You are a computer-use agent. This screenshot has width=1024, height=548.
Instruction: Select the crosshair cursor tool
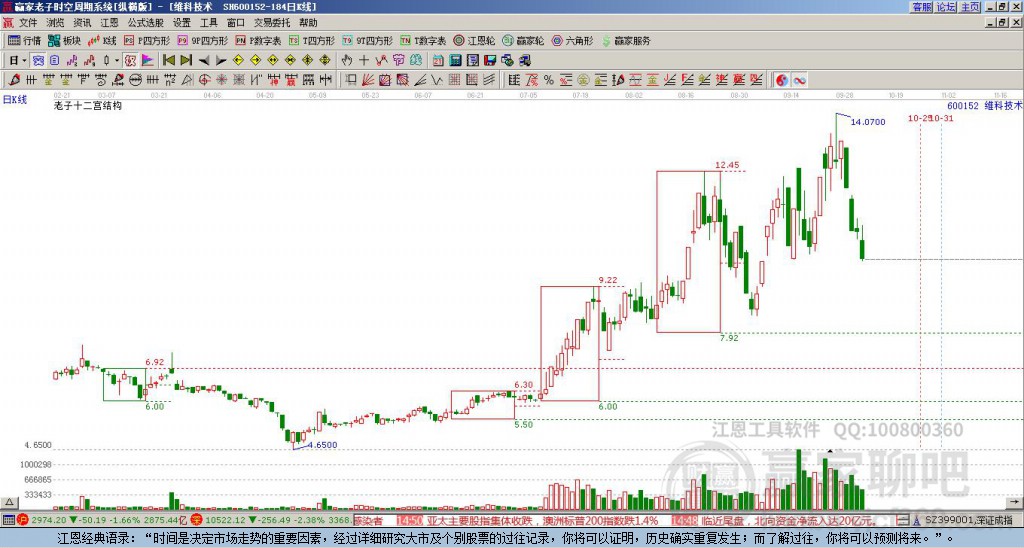tap(364, 61)
